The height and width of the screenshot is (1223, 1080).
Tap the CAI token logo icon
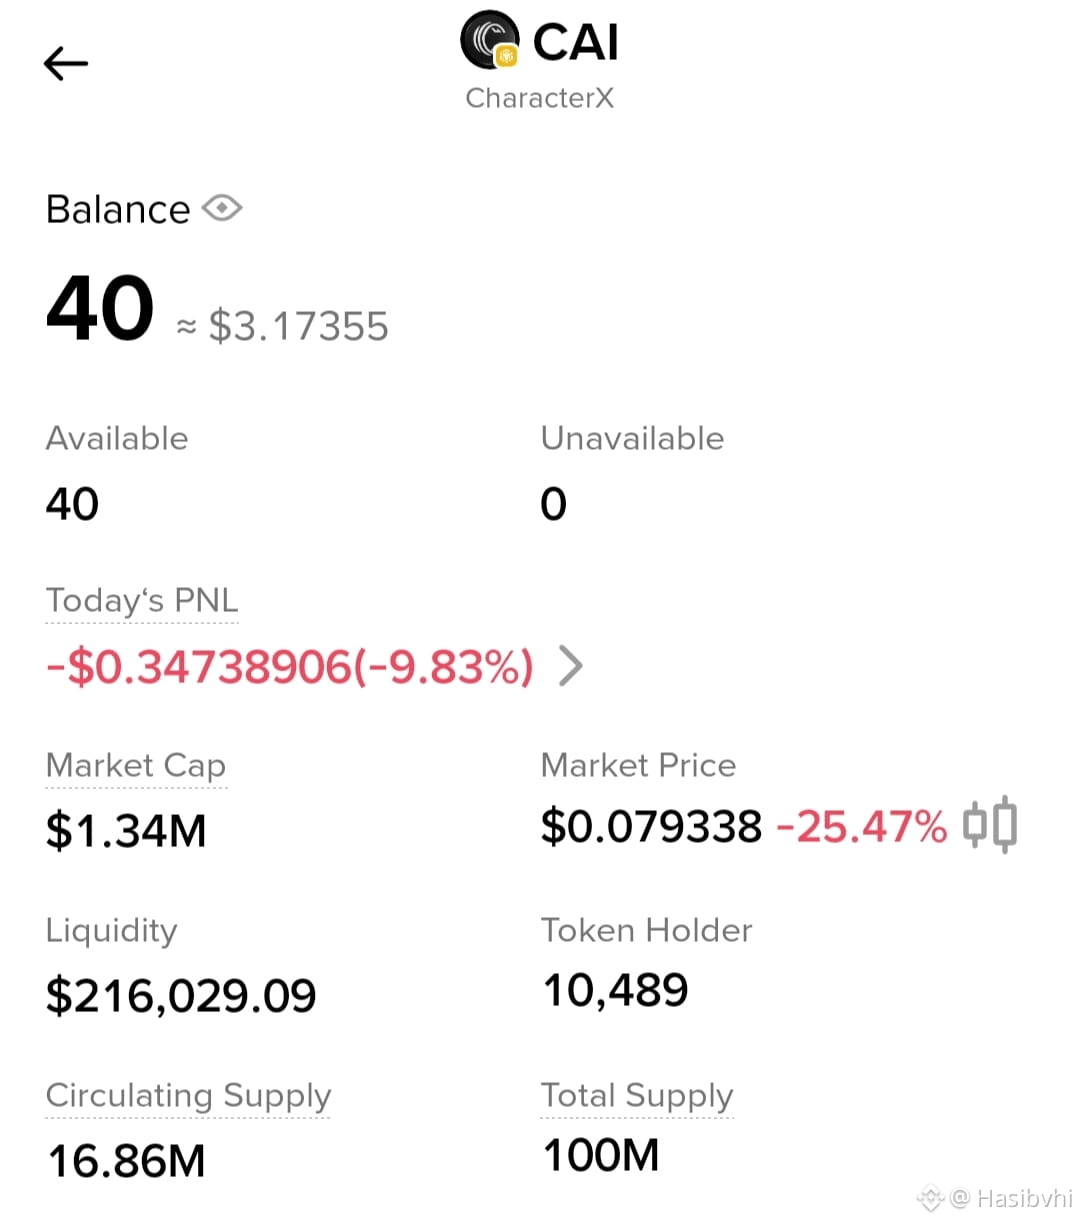(x=490, y=40)
